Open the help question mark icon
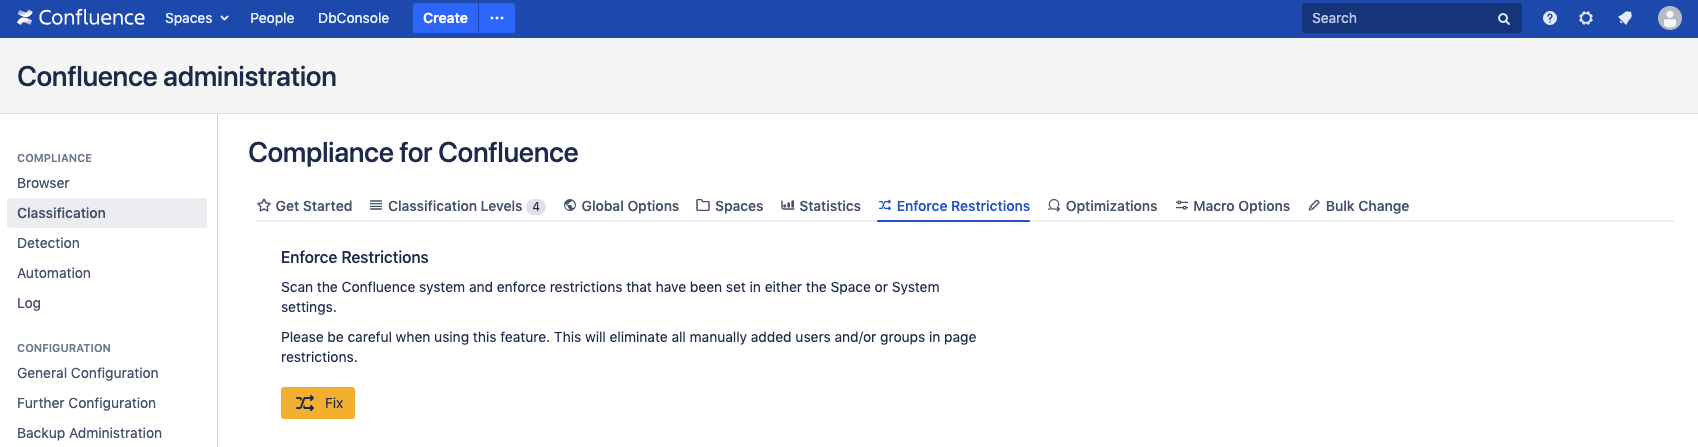The height and width of the screenshot is (447, 1698). tap(1549, 18)
